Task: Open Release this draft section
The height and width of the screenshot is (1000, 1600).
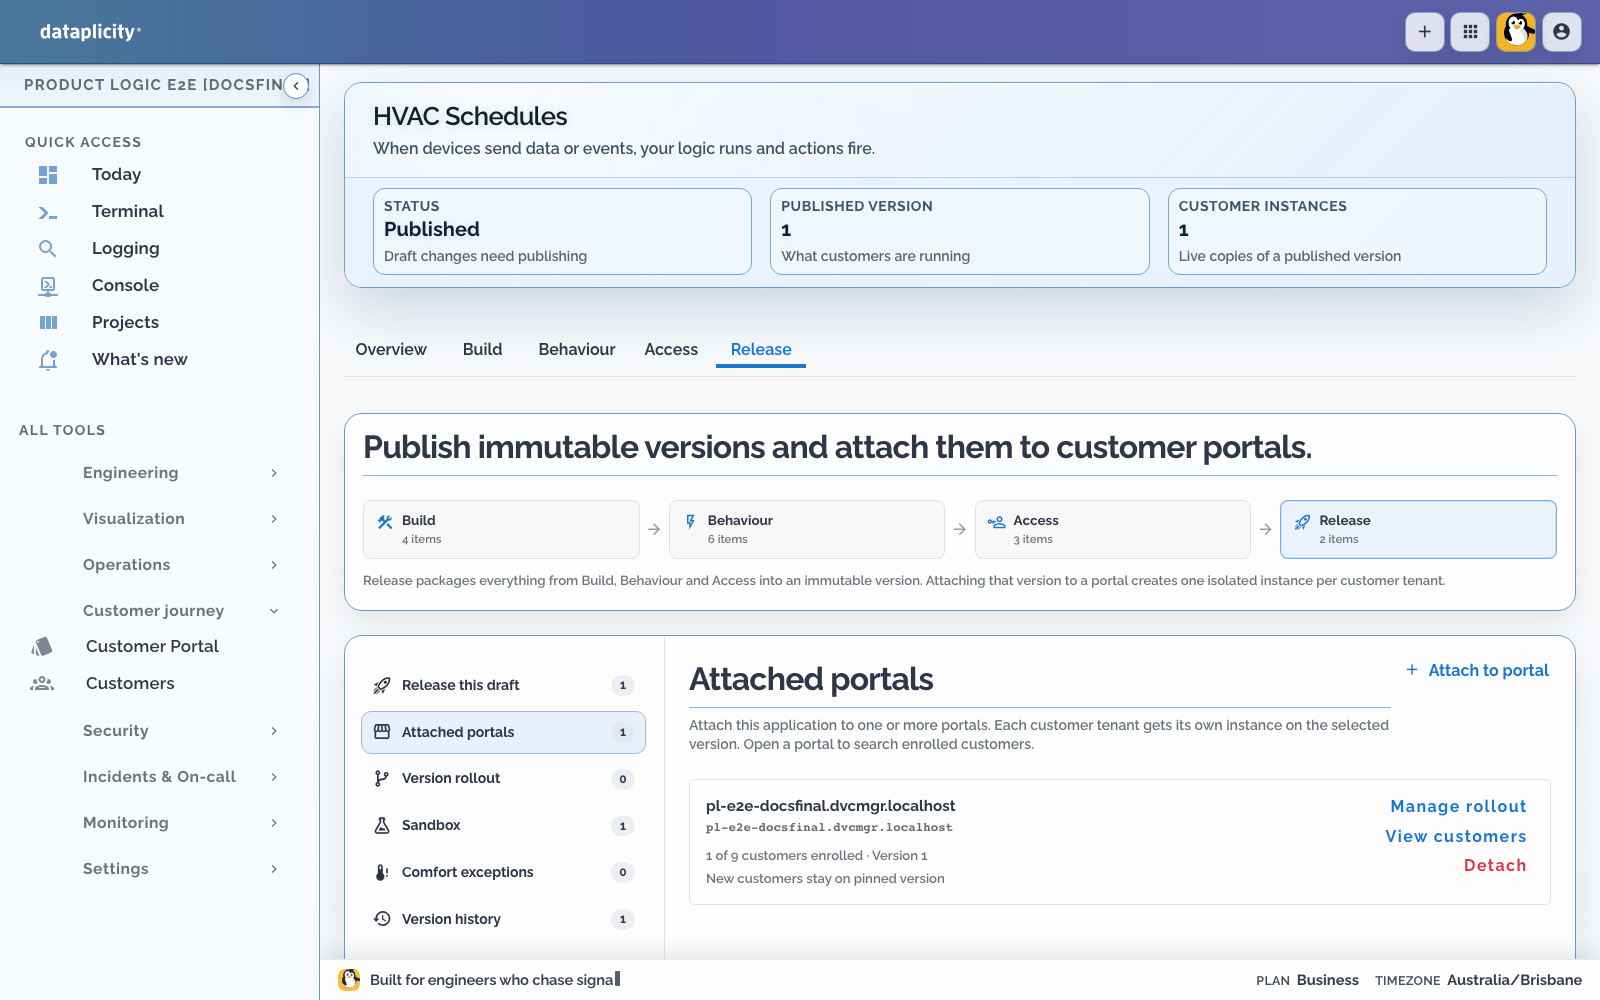Action: [503, 686]
